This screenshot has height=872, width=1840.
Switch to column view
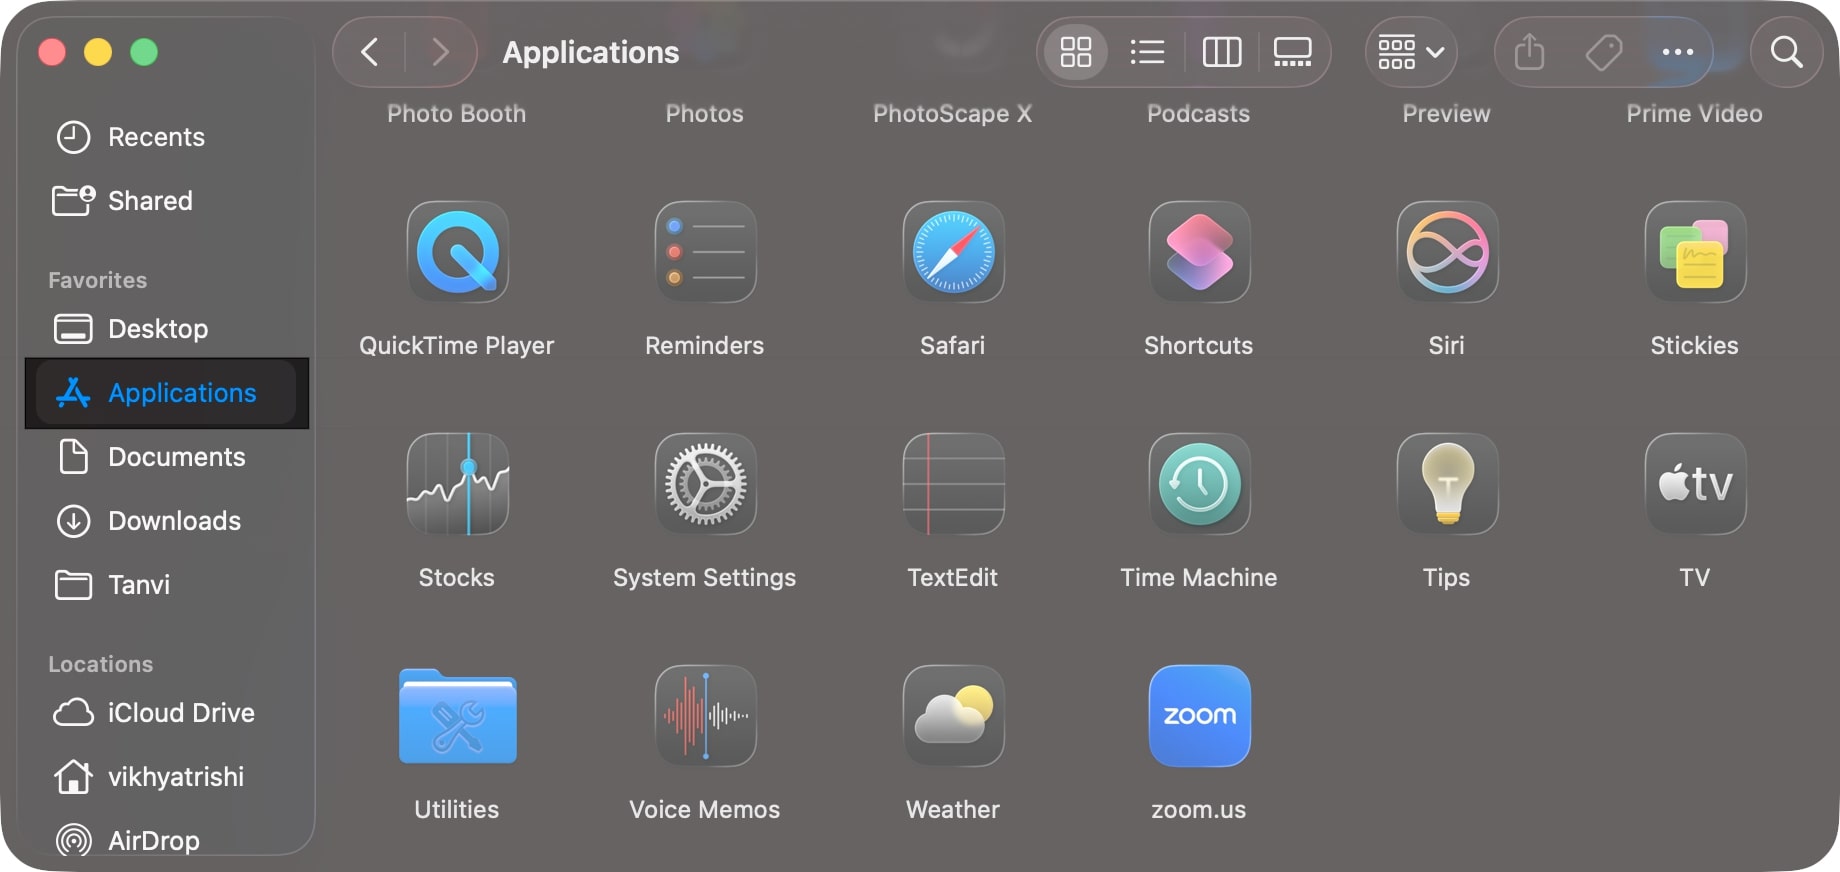point(1221,52)
